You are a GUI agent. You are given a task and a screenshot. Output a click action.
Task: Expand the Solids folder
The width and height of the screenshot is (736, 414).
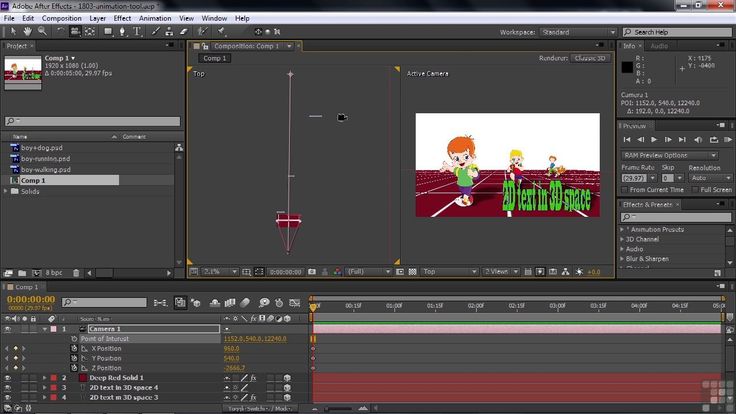(x=6, y=192)
